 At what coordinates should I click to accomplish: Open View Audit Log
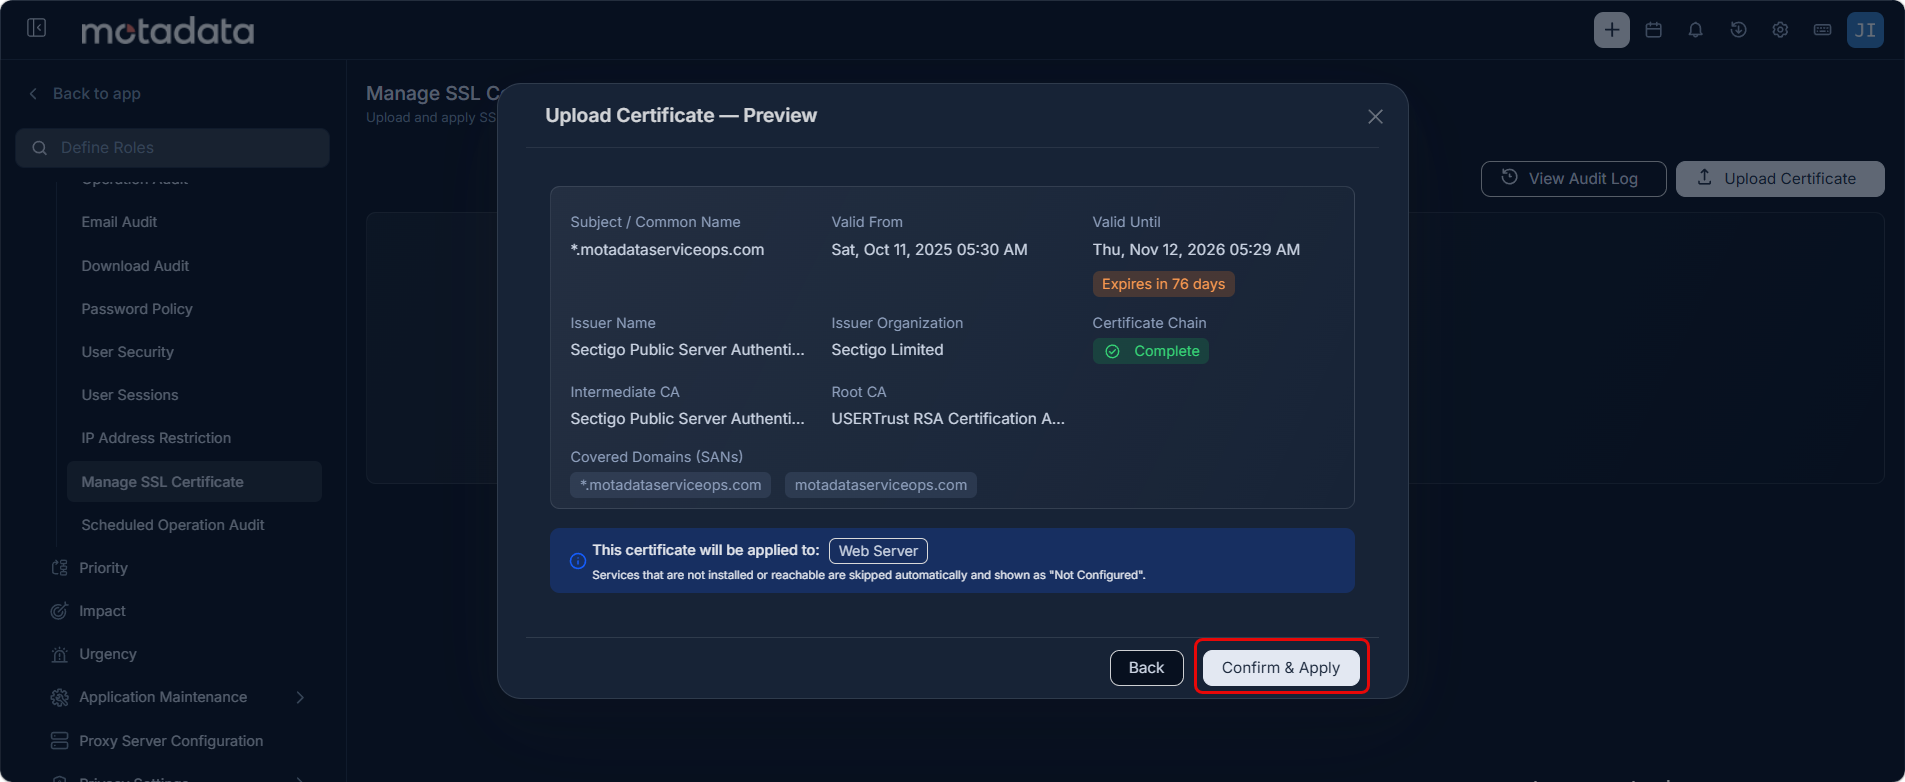click(x=1573, y=179)
